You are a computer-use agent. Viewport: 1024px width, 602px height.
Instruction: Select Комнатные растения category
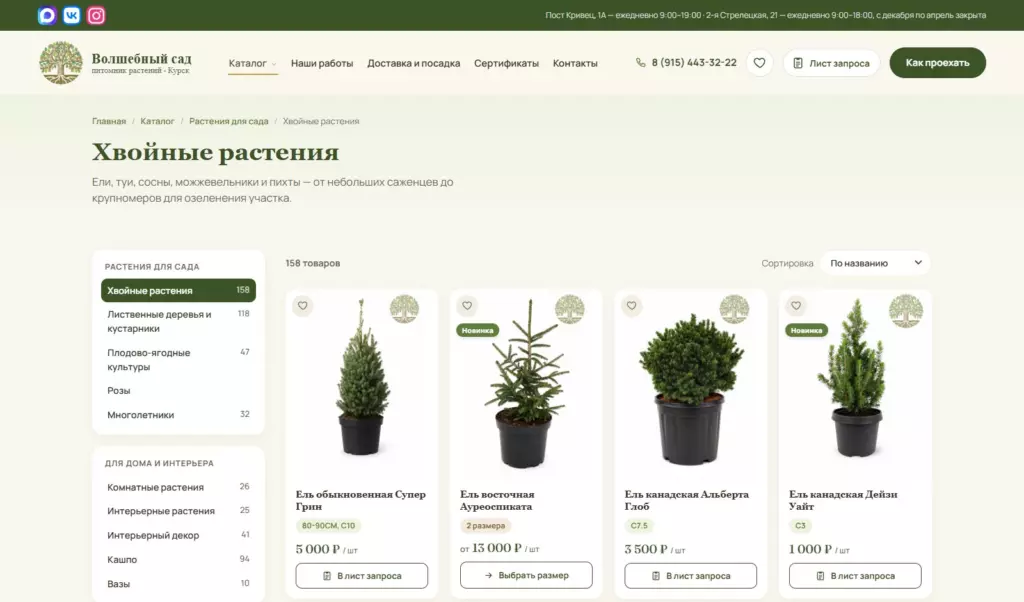[178, 487]
